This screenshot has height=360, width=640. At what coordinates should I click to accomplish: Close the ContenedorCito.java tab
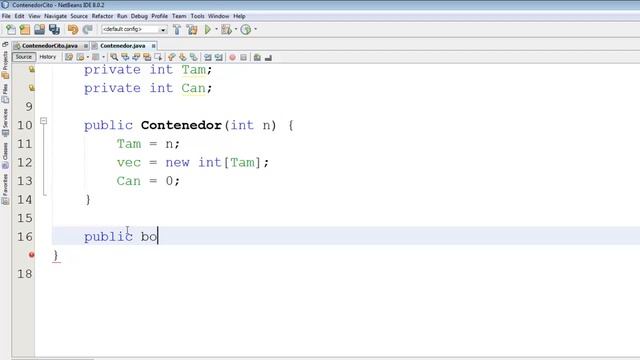pos(86,46)
